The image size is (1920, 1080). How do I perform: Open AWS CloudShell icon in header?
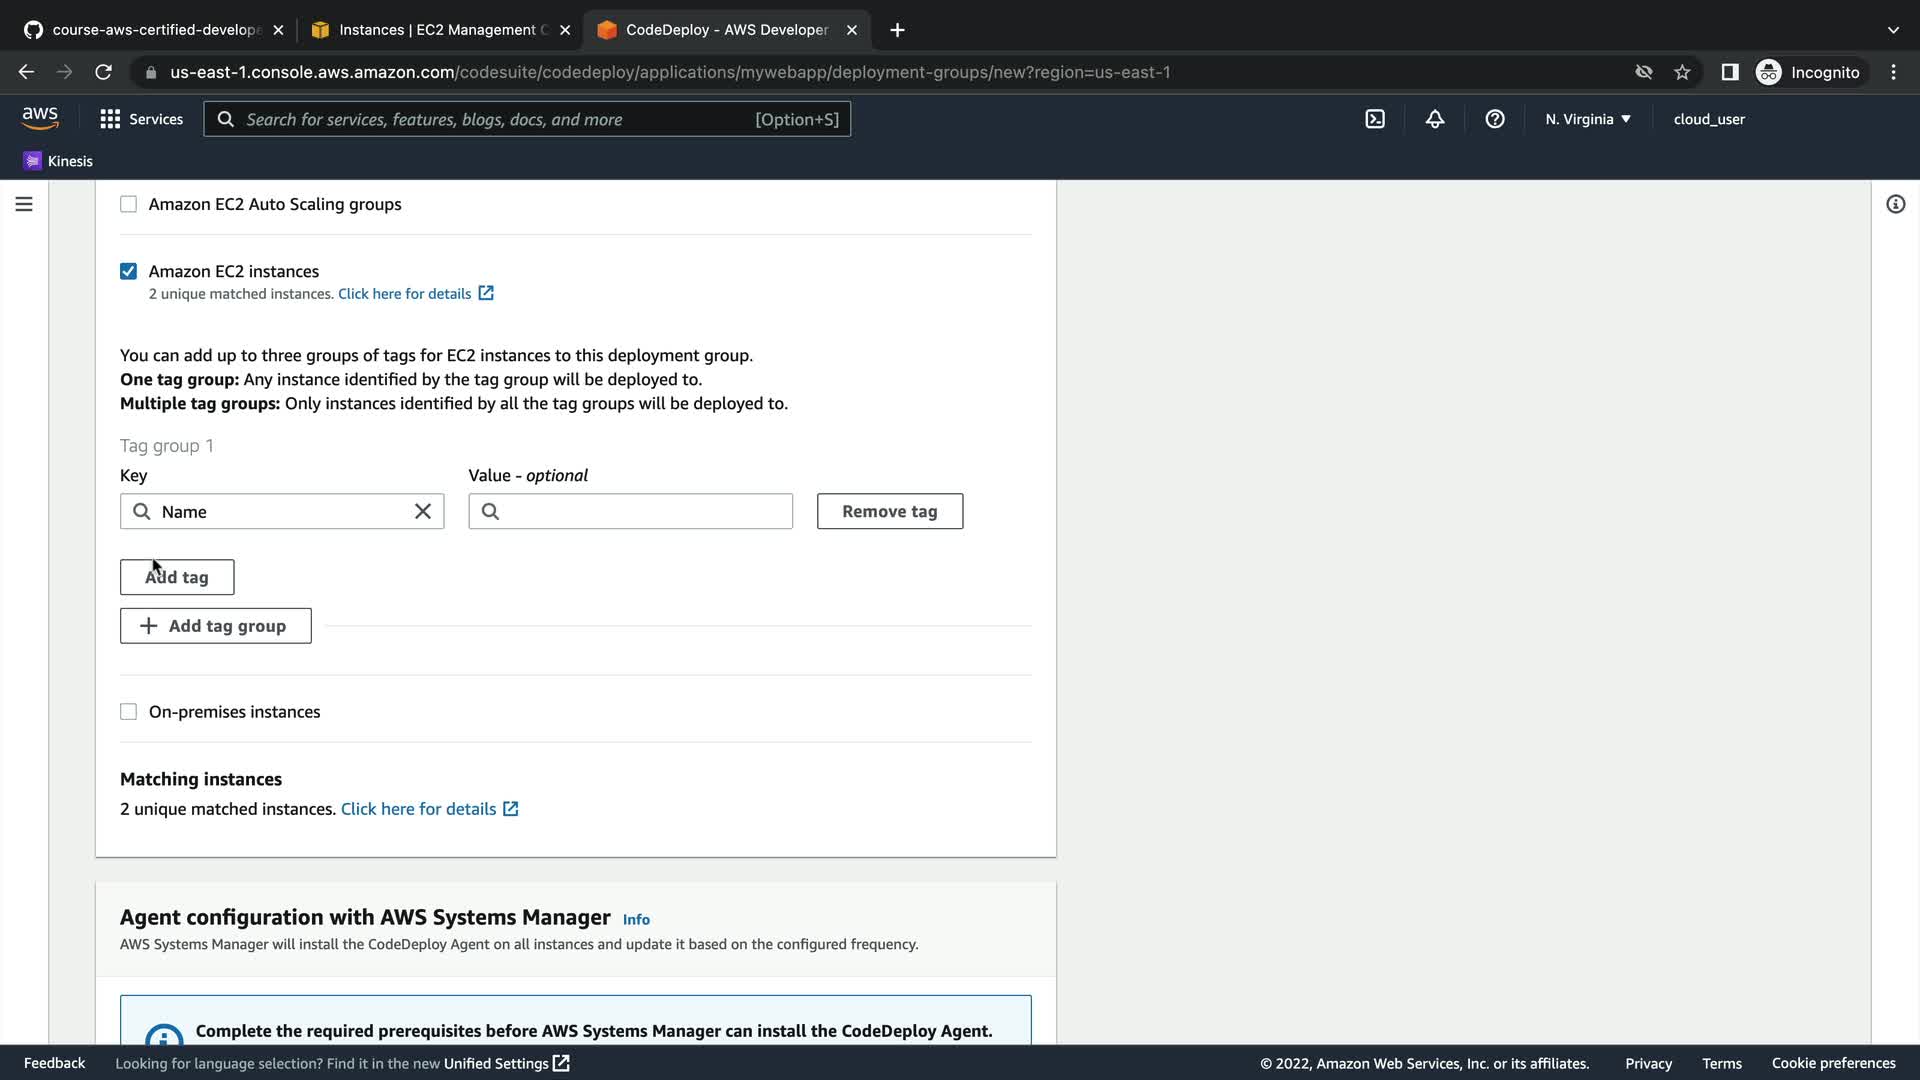[1375, 119]
